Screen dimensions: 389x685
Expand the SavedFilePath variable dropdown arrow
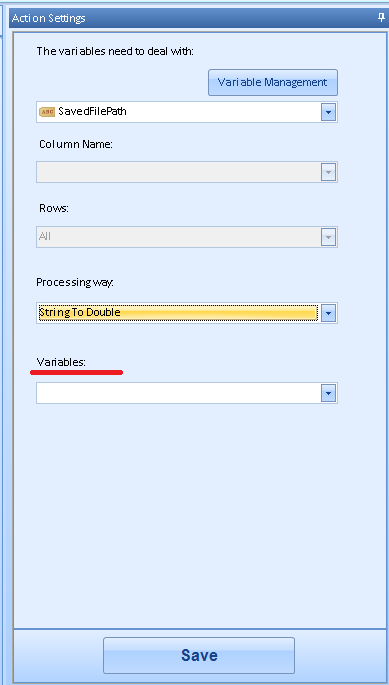328,112
